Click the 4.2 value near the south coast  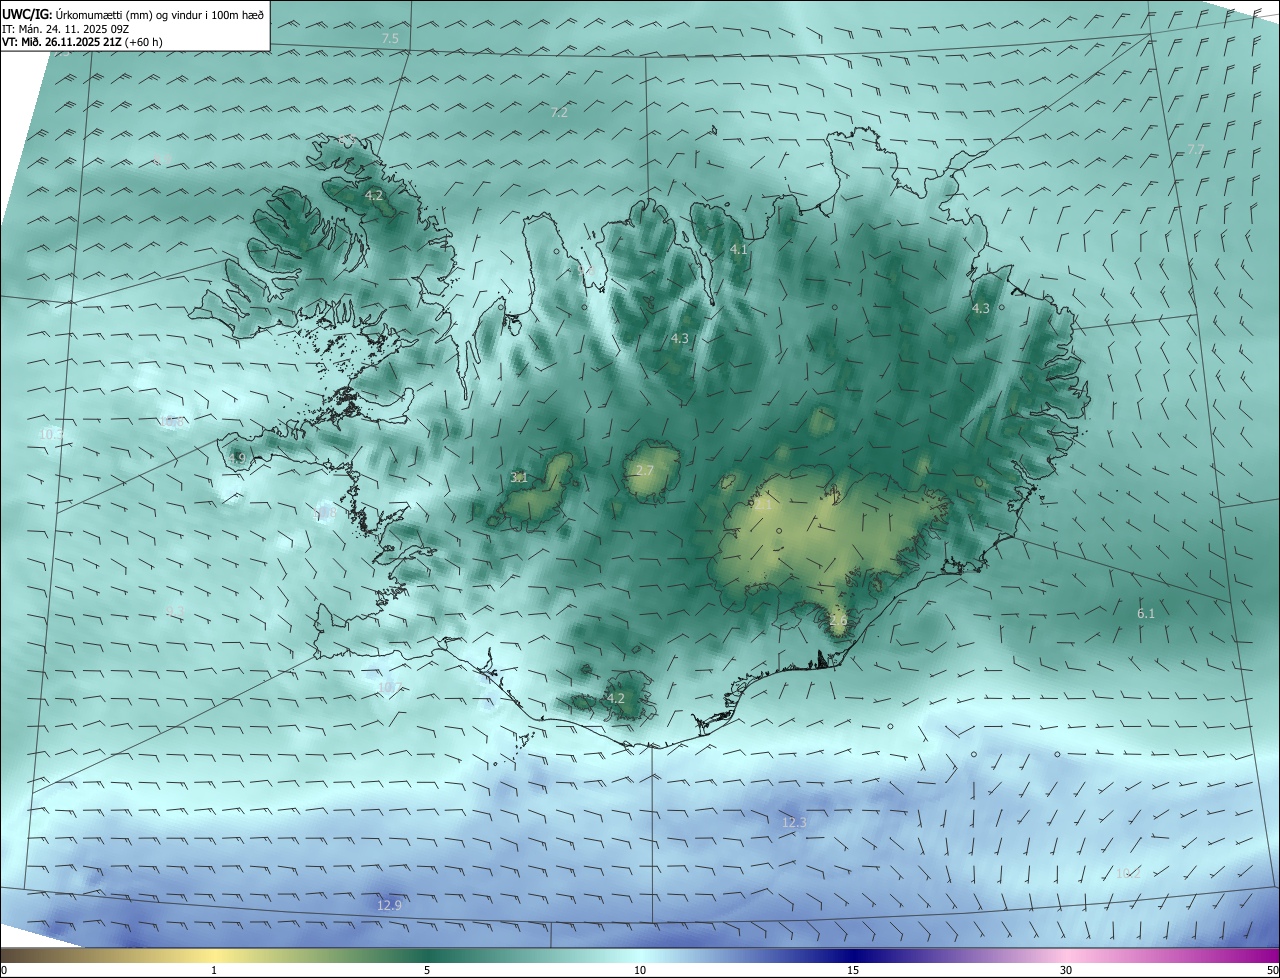coord(616,699)
